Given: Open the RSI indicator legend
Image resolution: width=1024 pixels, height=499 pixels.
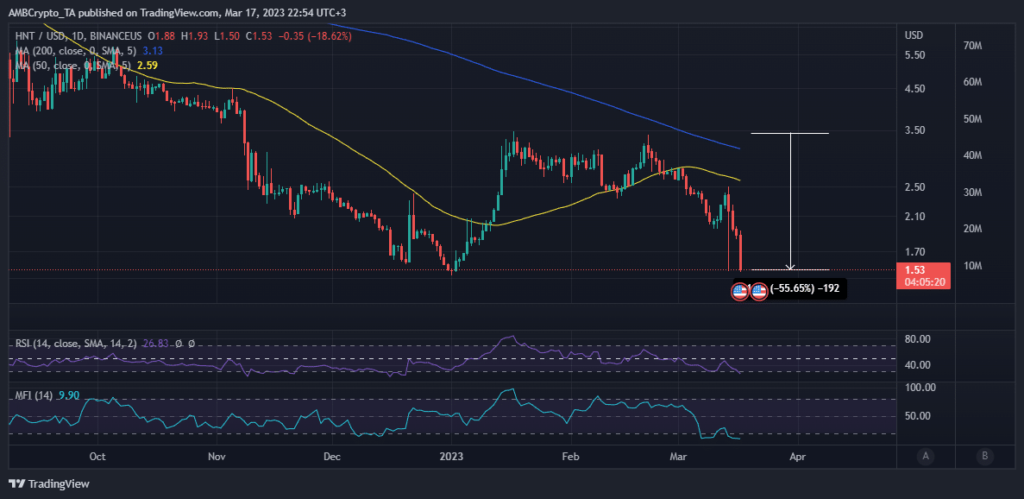Looking at the screenshot, I should point(60,344).
